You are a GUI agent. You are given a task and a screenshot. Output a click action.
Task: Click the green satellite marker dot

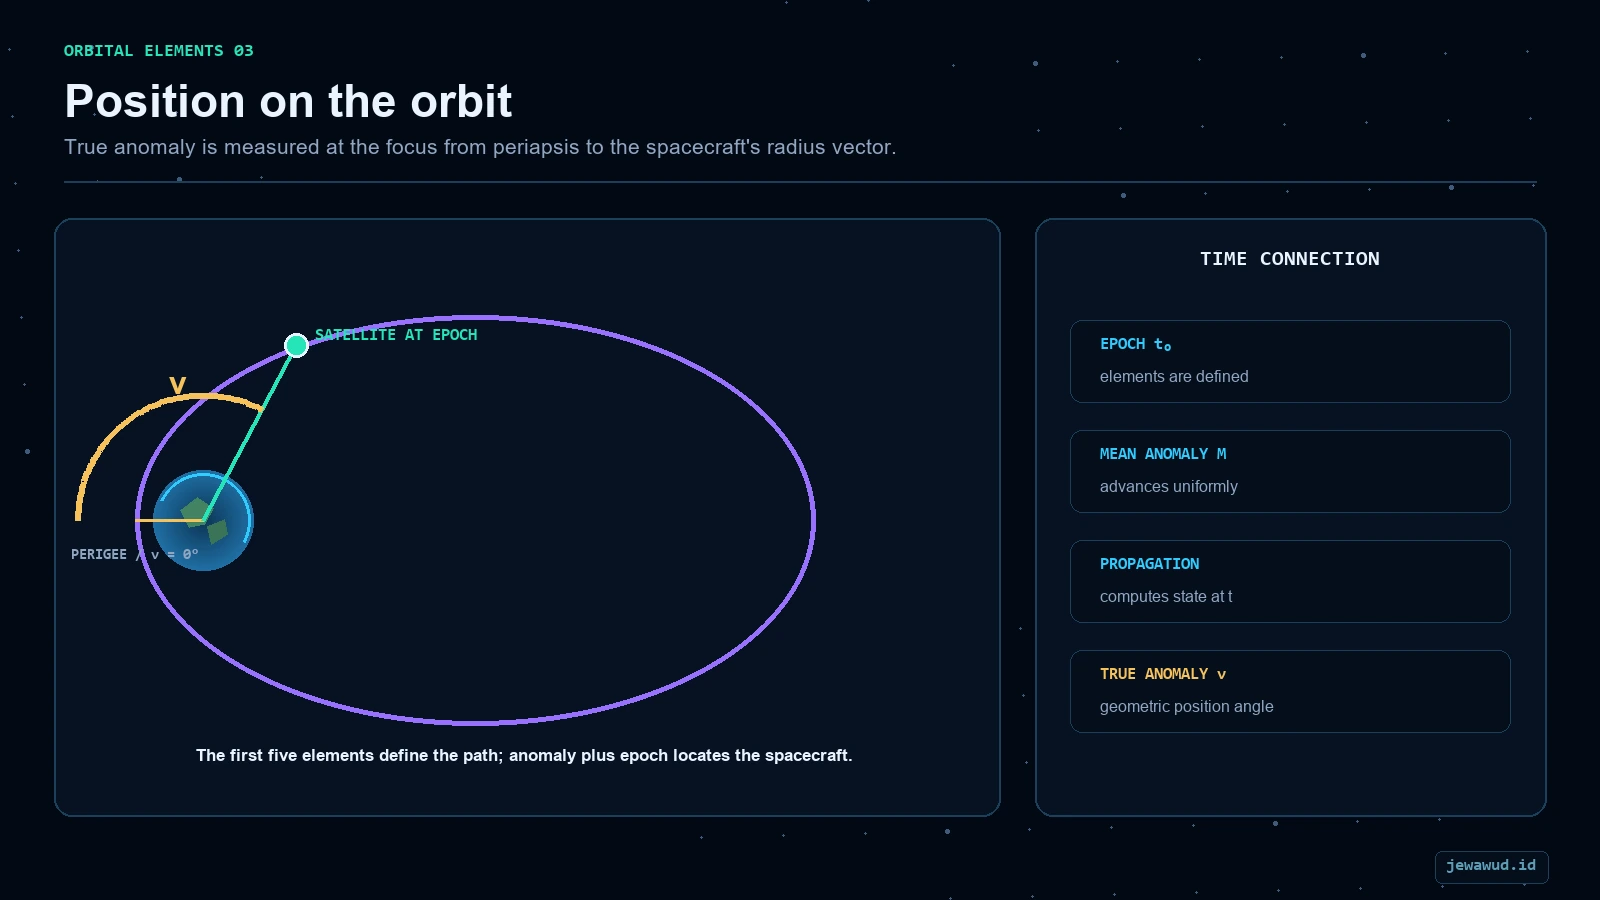[x=296, y=345]
